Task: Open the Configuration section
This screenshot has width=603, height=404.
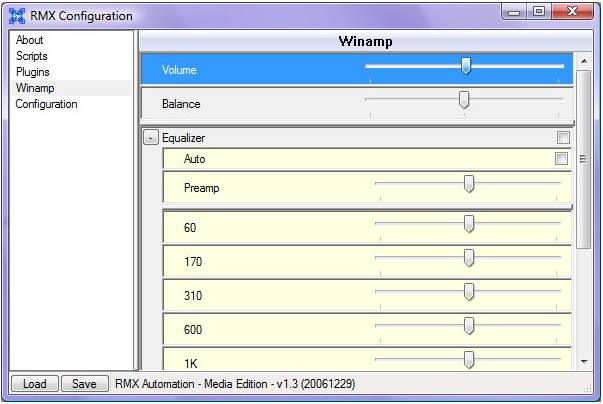Action: (47, 104)
